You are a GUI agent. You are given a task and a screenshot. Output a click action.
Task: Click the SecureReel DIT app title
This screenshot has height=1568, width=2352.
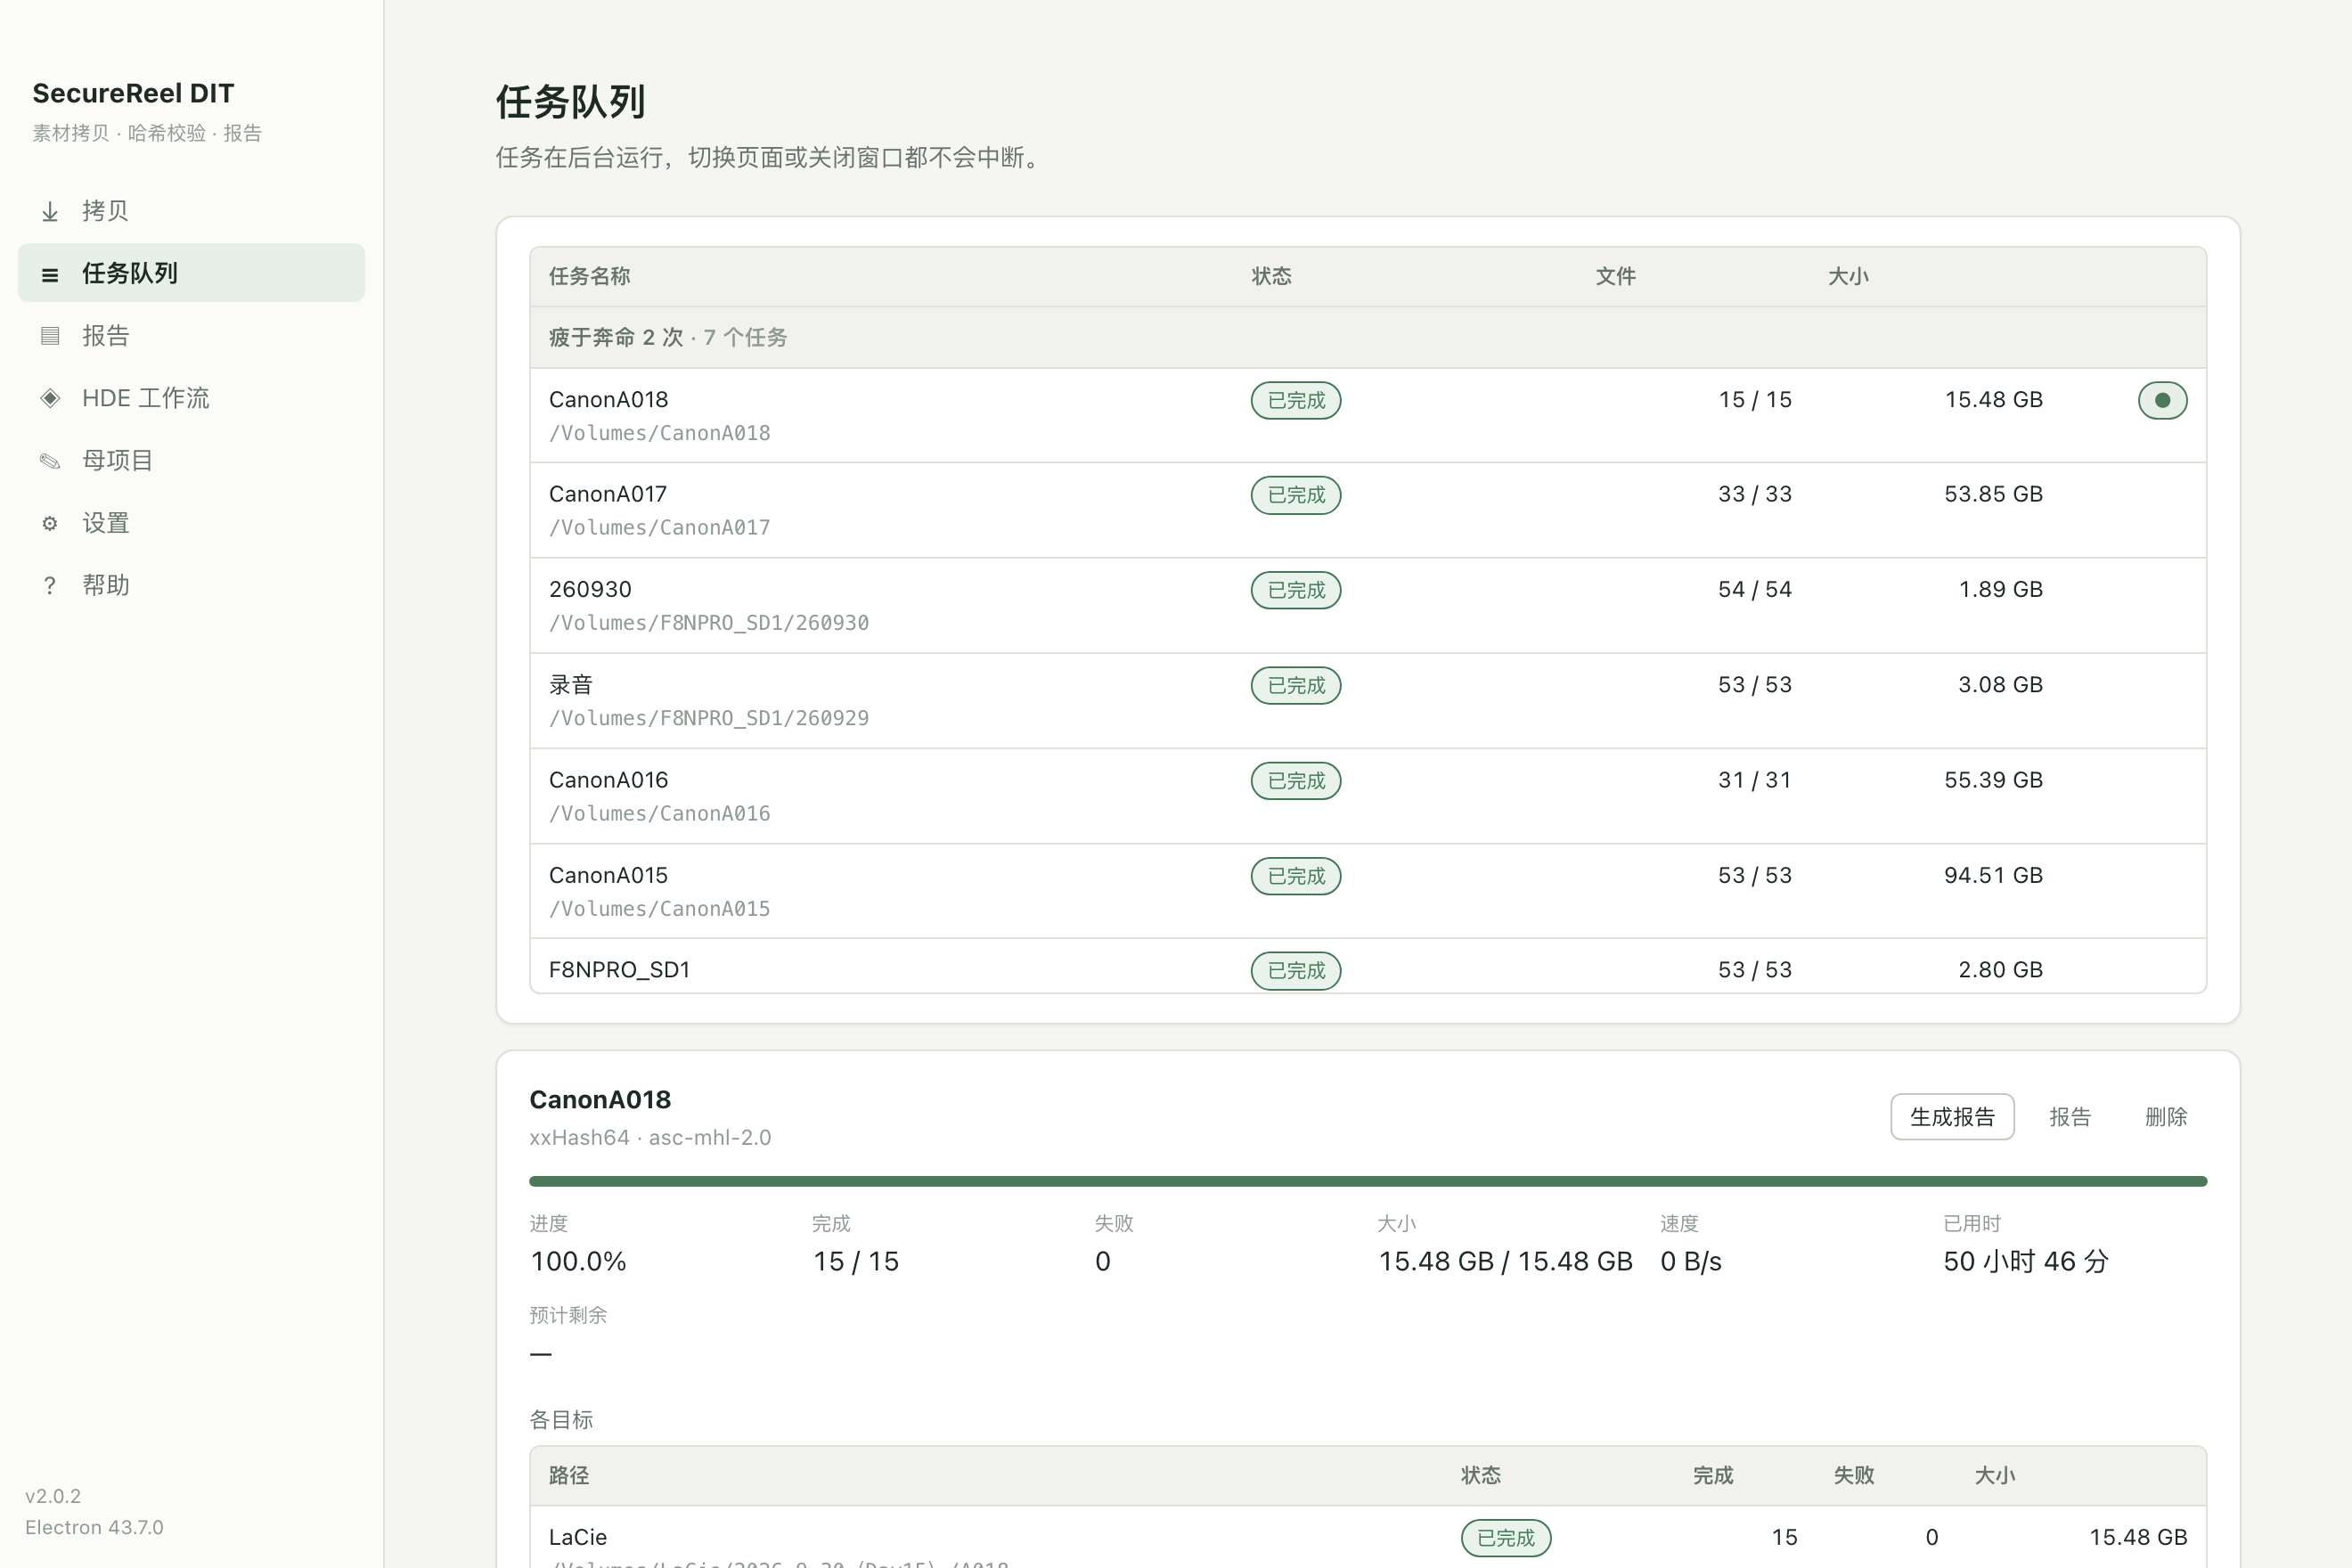click(x=133, y=93)
